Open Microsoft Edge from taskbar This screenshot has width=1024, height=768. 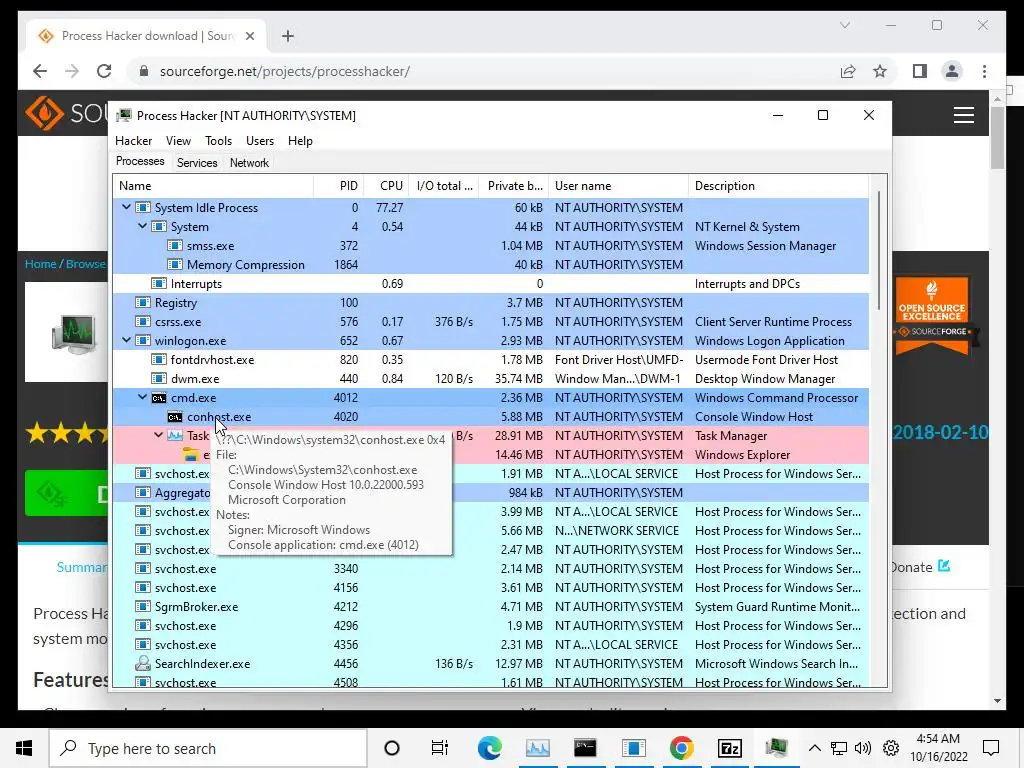[490, 748]
